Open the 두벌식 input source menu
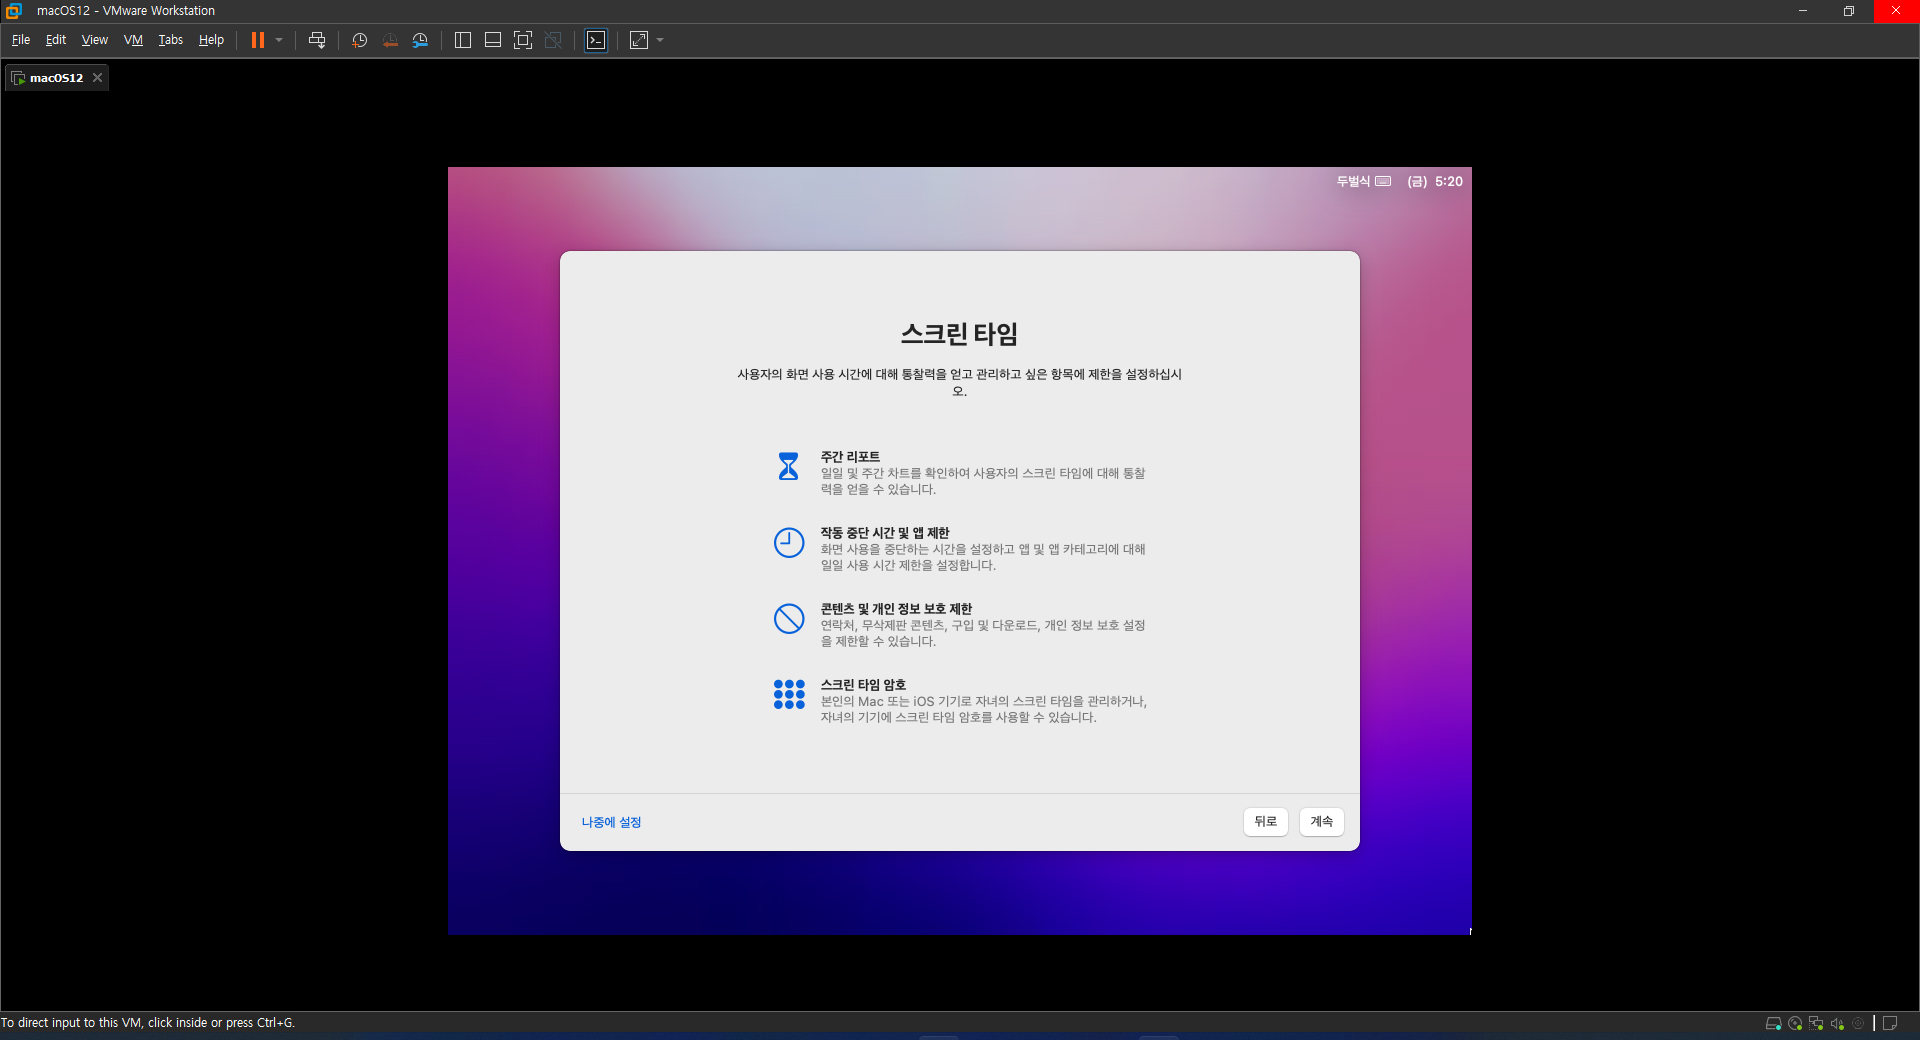The width and height of the screenshot is (1920, 1040). click(1353, 181)
